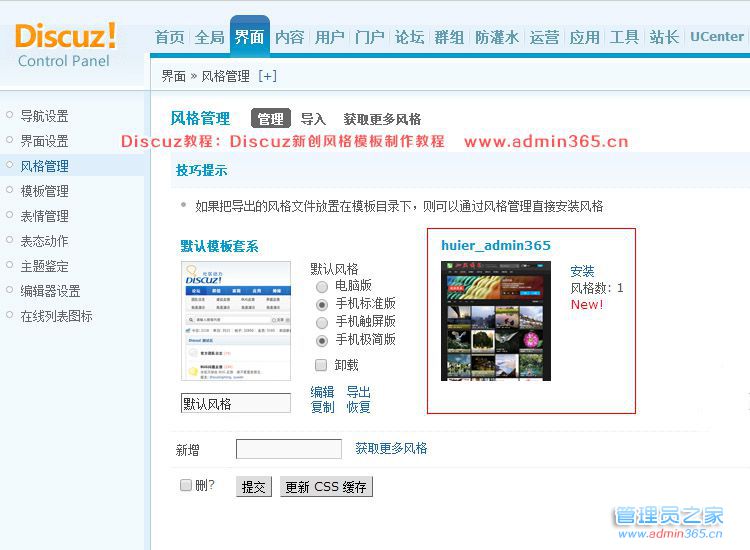750x550 pixels.
Task: Select the 手机极简版 radio button
Action: [x=322, y=341]
